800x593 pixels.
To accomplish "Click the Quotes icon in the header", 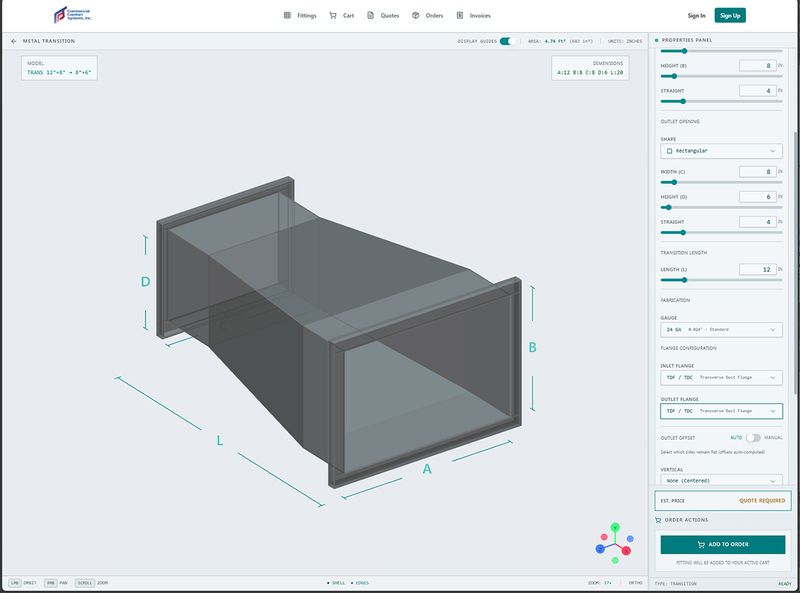I will (371, 15).
